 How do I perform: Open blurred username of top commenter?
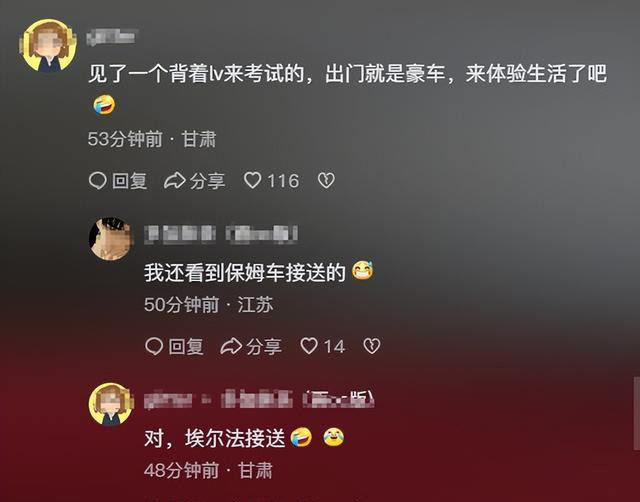[x=112, y=37]
